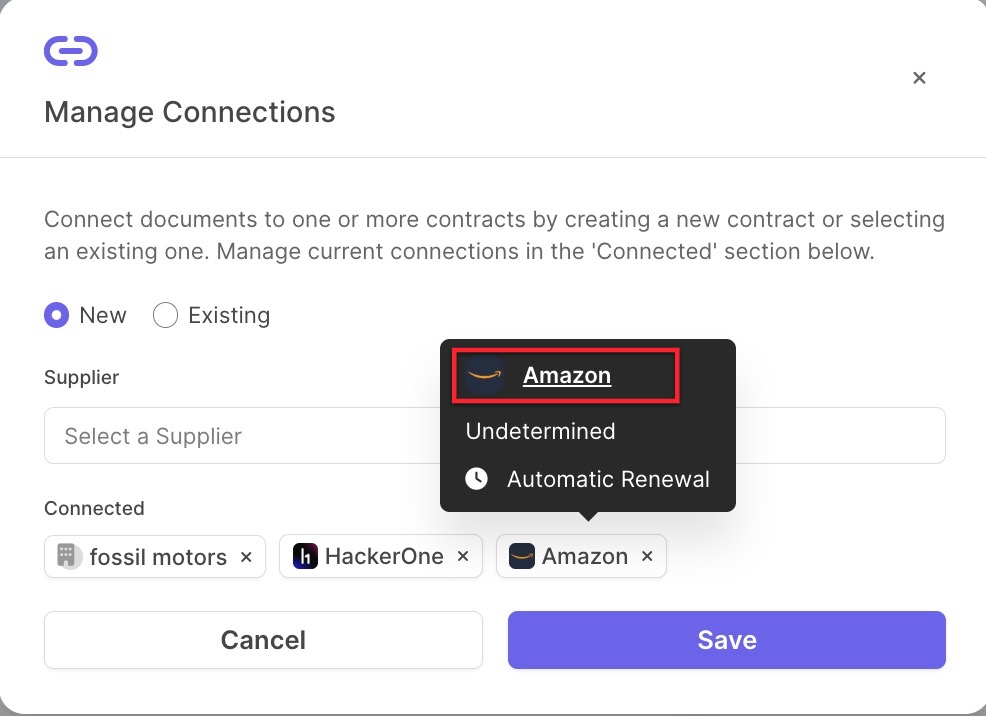This screenshot has height=716, width=986.
Task: Select the New radio option
Action: pos(57,315)
